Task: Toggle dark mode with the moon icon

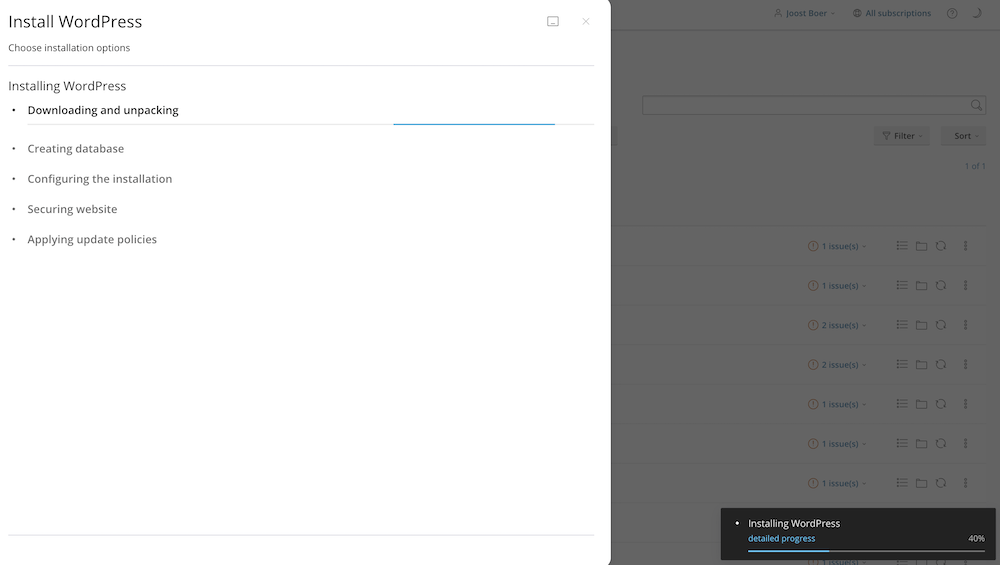Action: (x=977, y=14)
